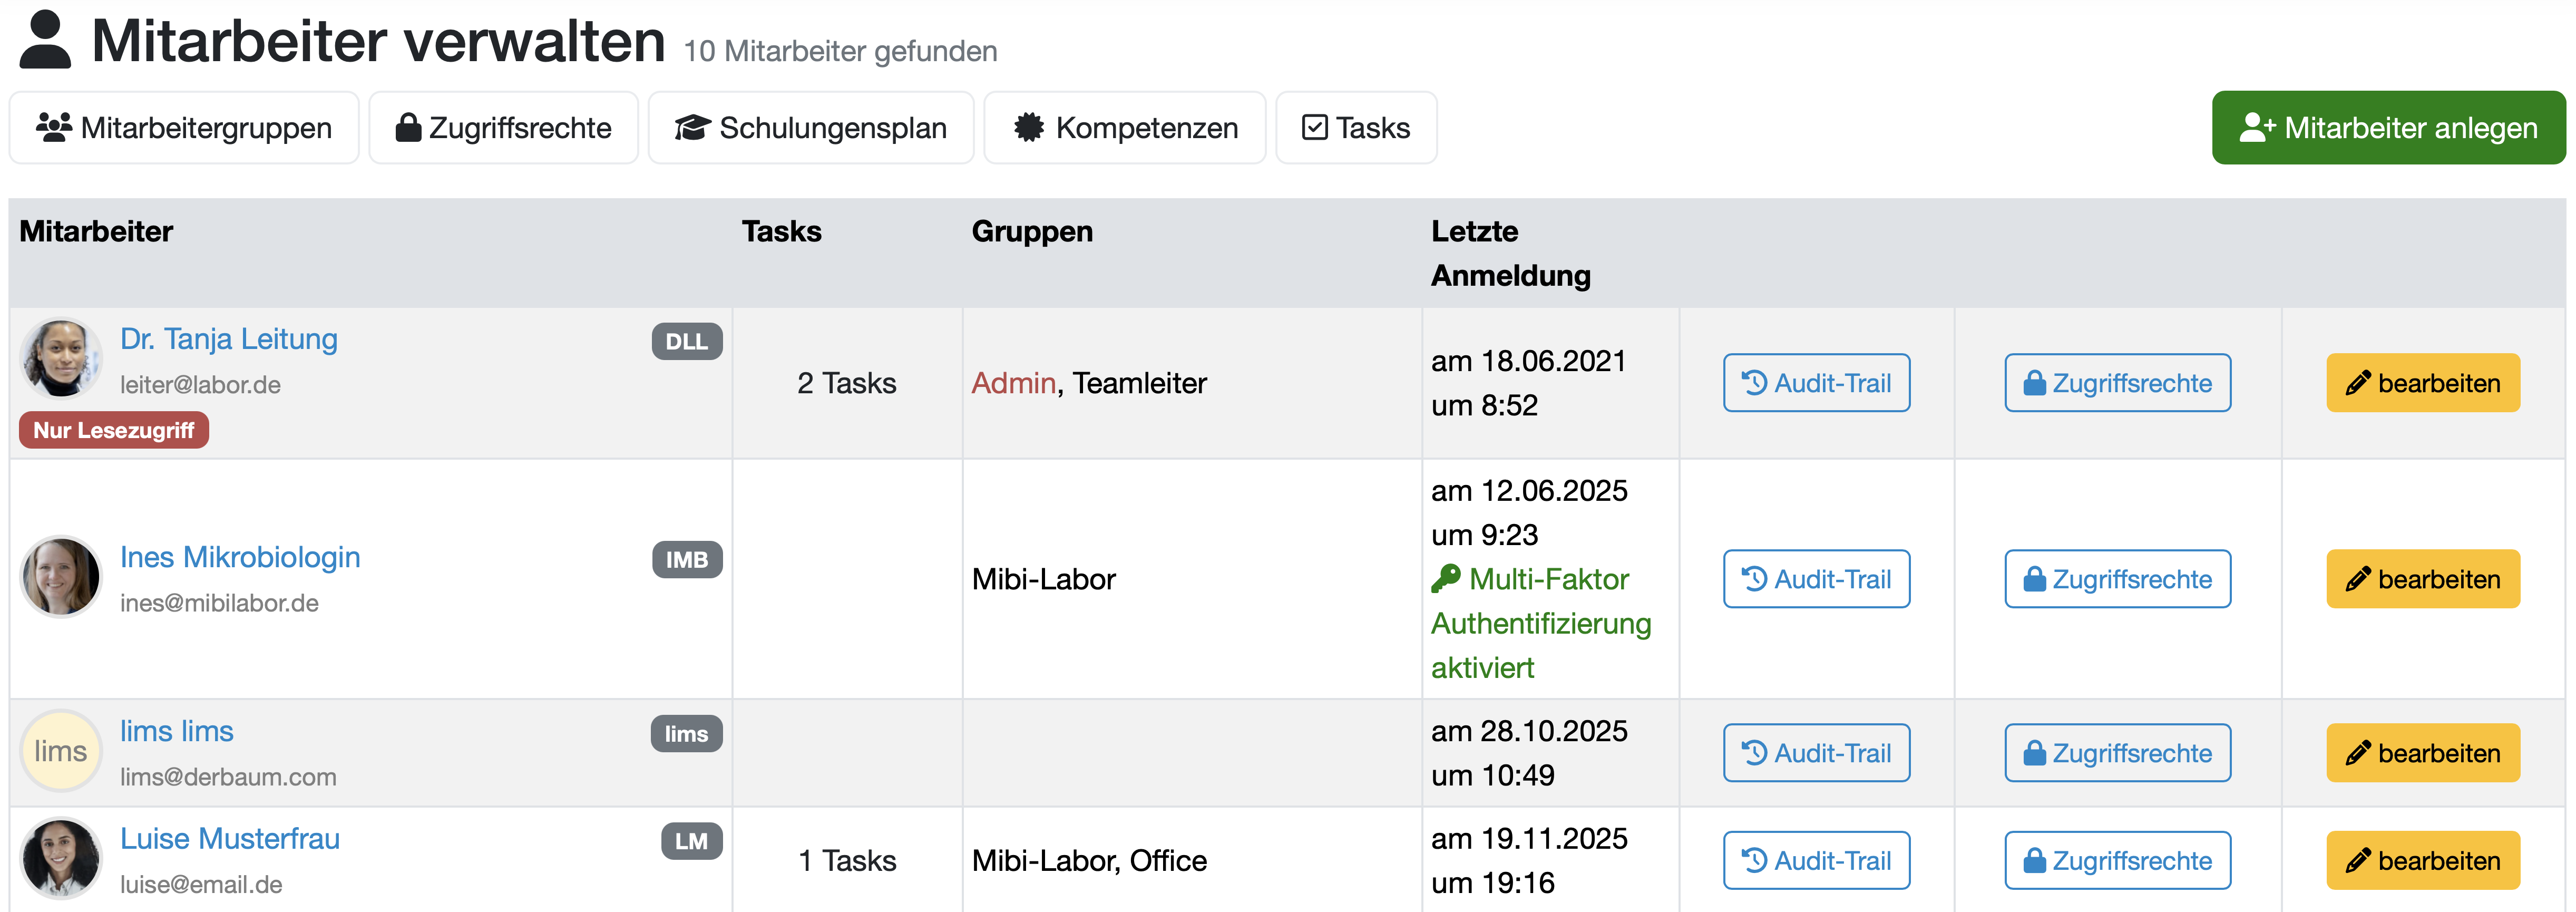Click the DLL initials badge
Viewport: 2576px width, 912px height.
coord(686,341)
